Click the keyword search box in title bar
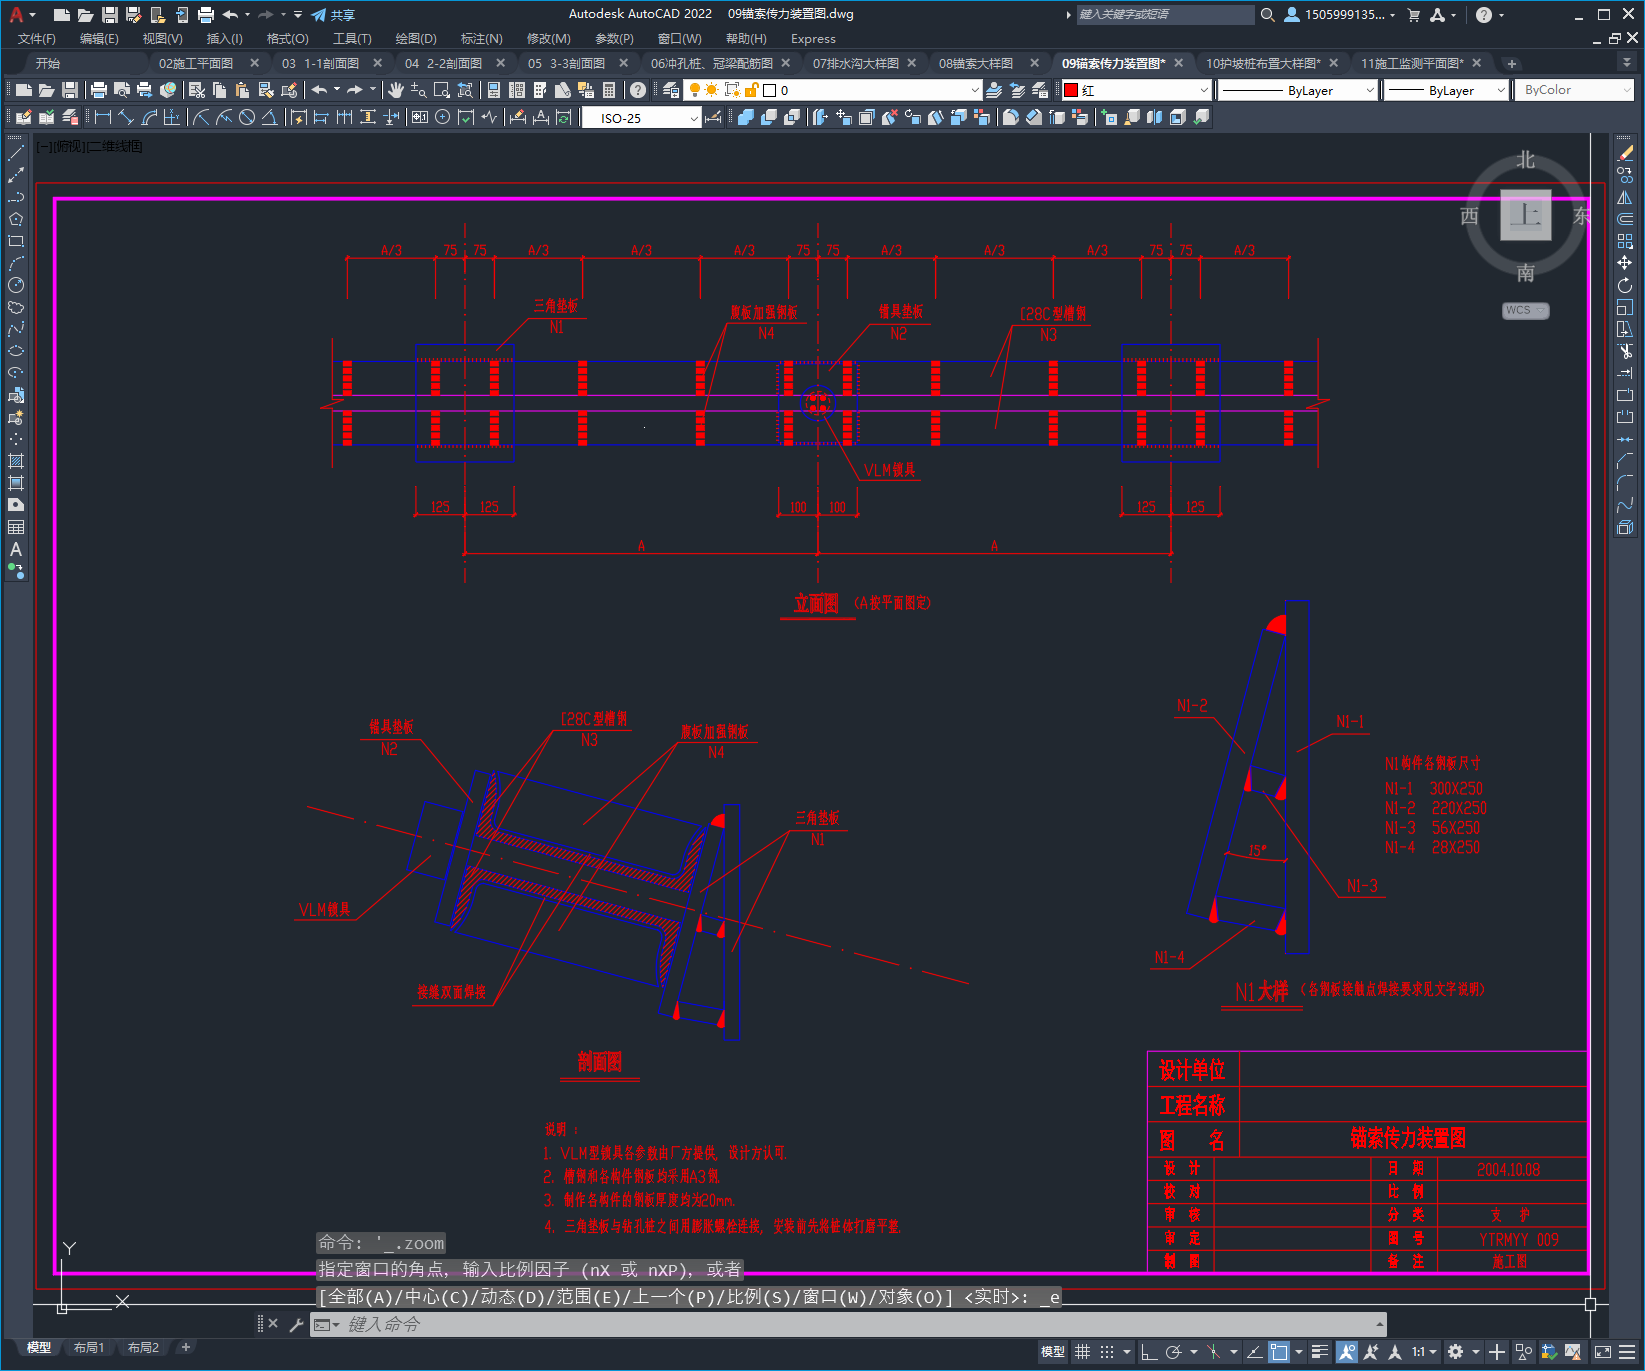 click(x=1165, y=15)
